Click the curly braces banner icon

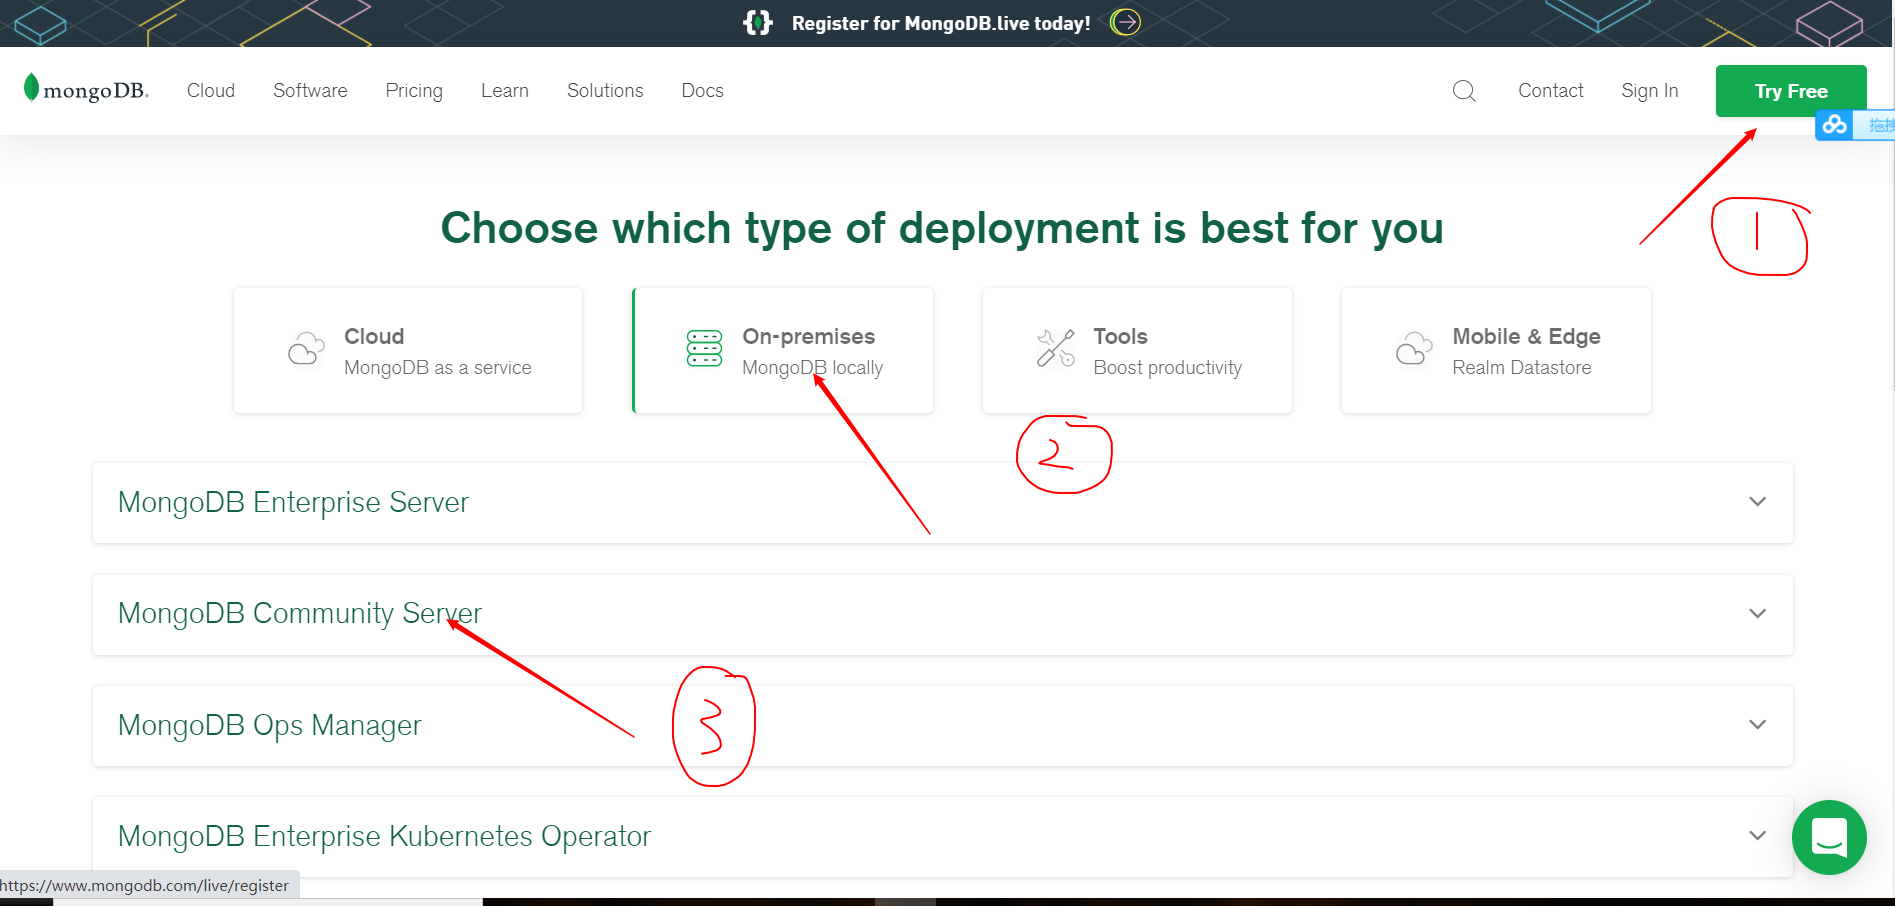point(758,22)
